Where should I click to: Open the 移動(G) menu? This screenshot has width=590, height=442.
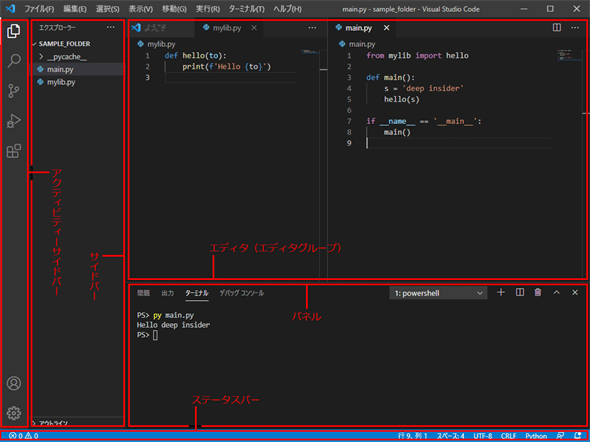[174, 9]
